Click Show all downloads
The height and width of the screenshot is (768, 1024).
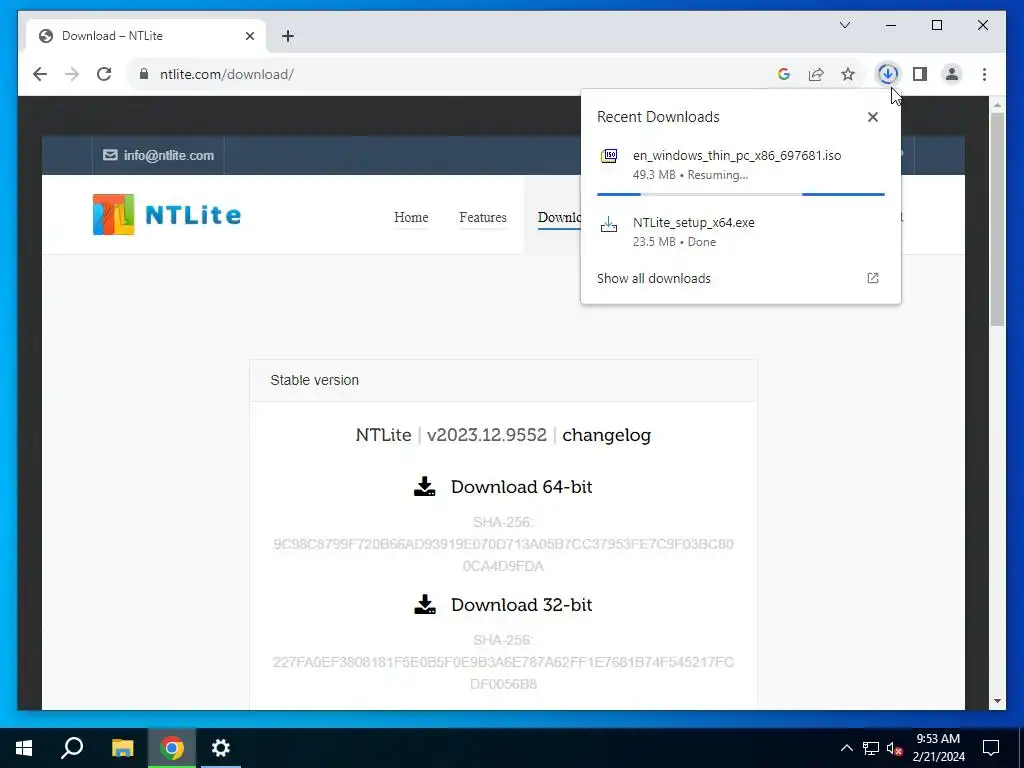point(653,278)
